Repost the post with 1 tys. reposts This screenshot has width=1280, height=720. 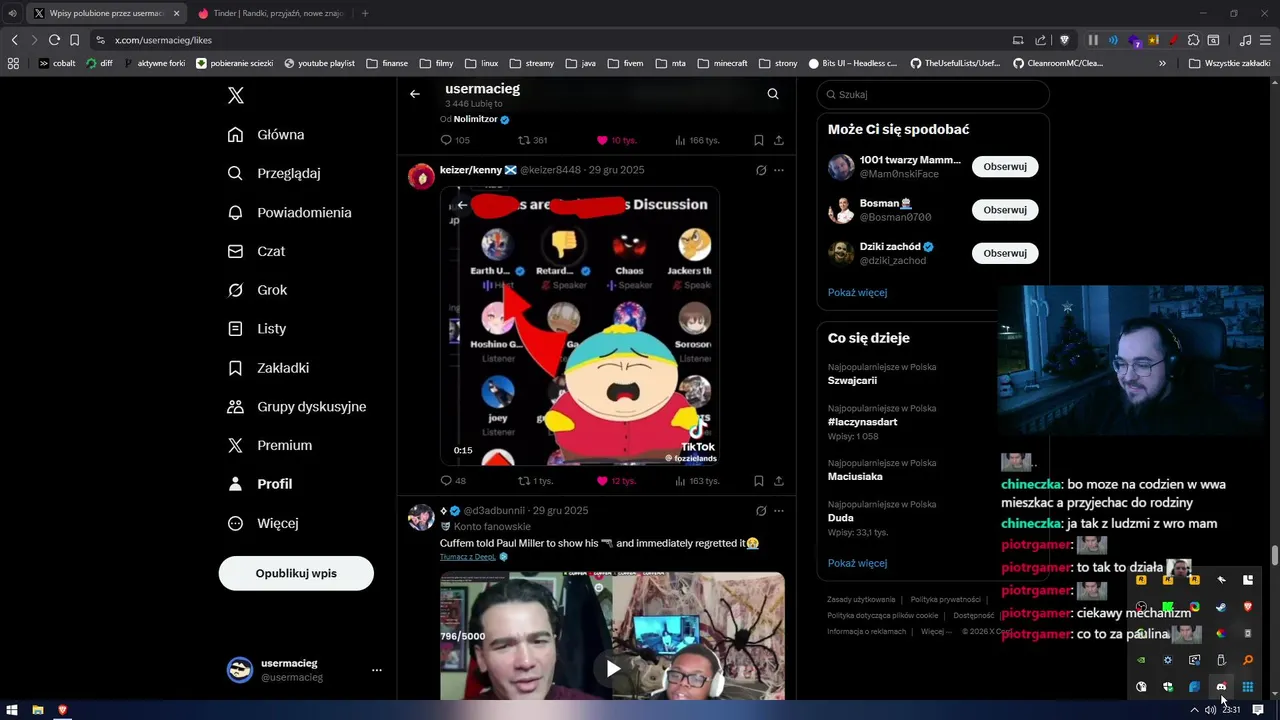tap(534, 481)
